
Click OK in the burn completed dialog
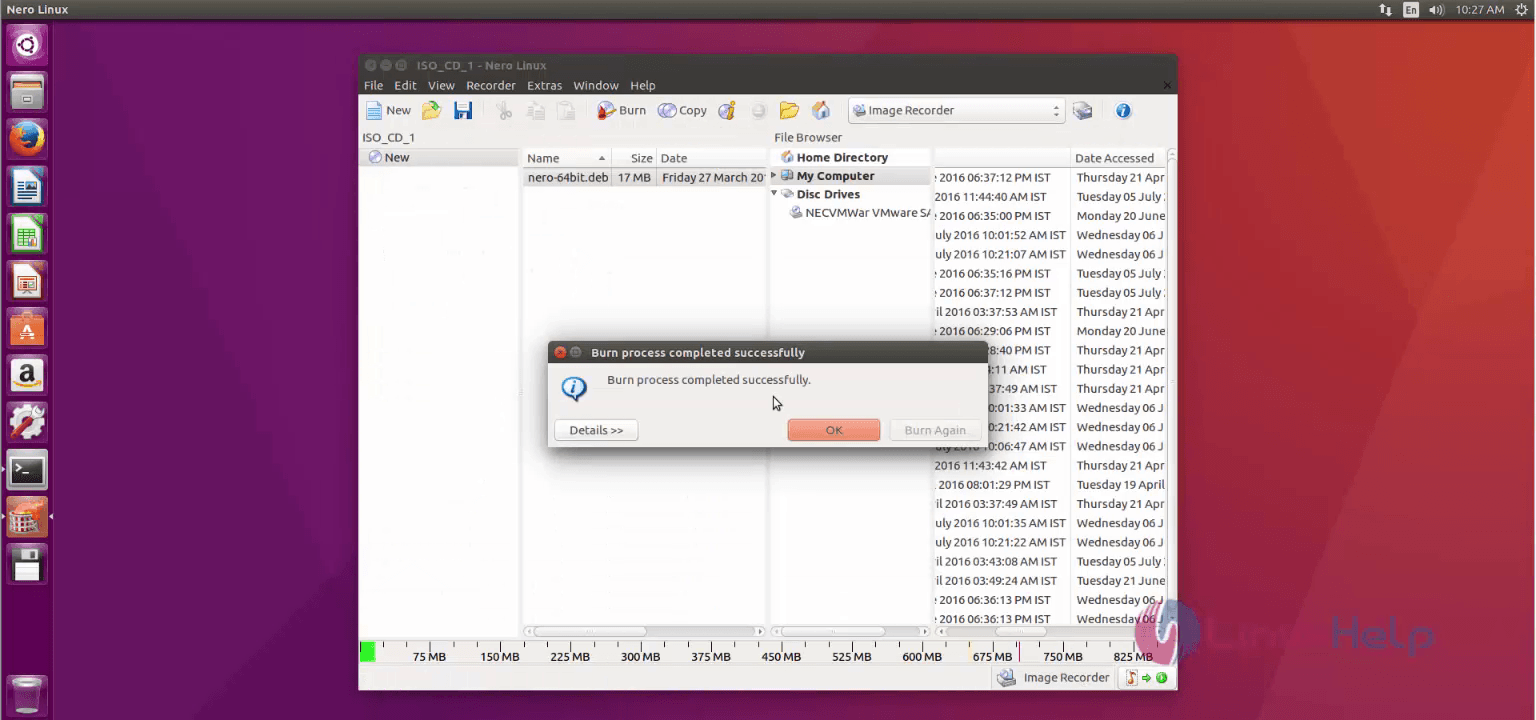[x=834, y=430]
